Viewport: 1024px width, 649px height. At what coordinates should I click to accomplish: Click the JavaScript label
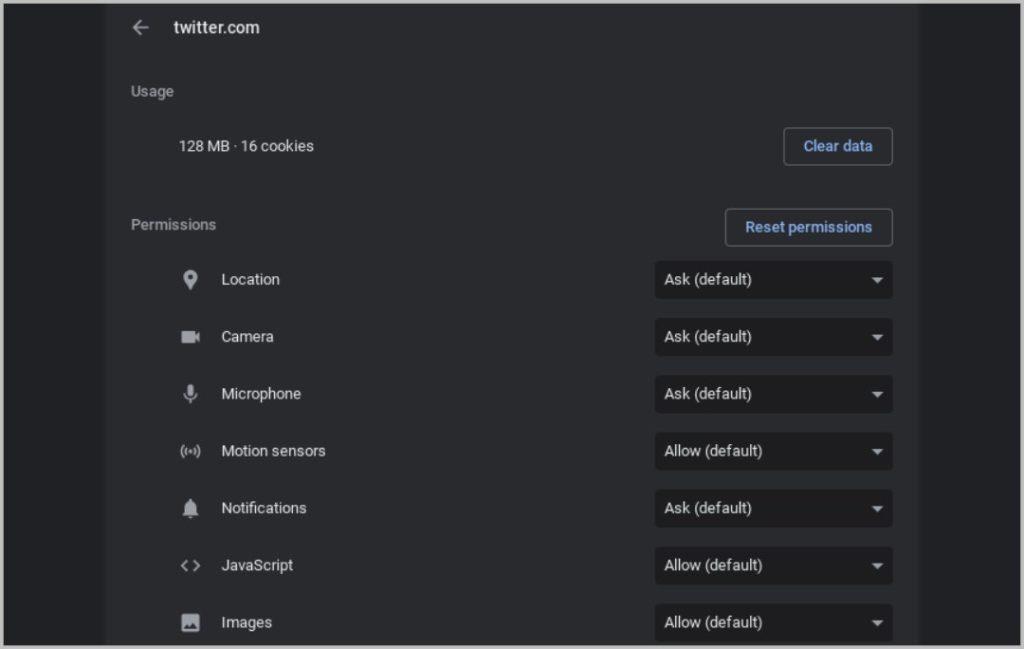click(x=257, y=565)
